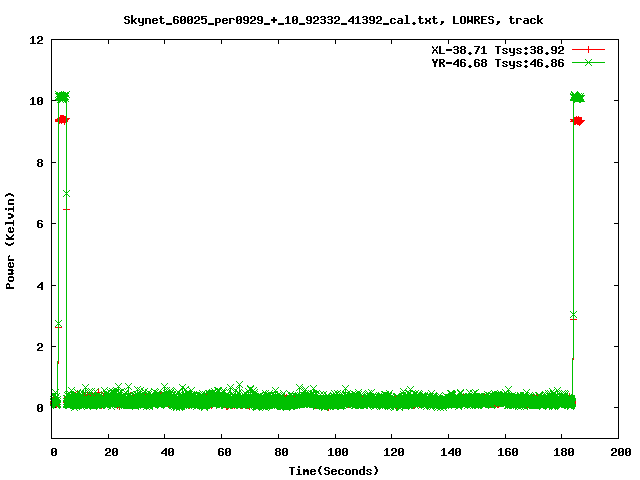Click the x-axis tick label 100
640x480 pixels.
pos(338,452)
